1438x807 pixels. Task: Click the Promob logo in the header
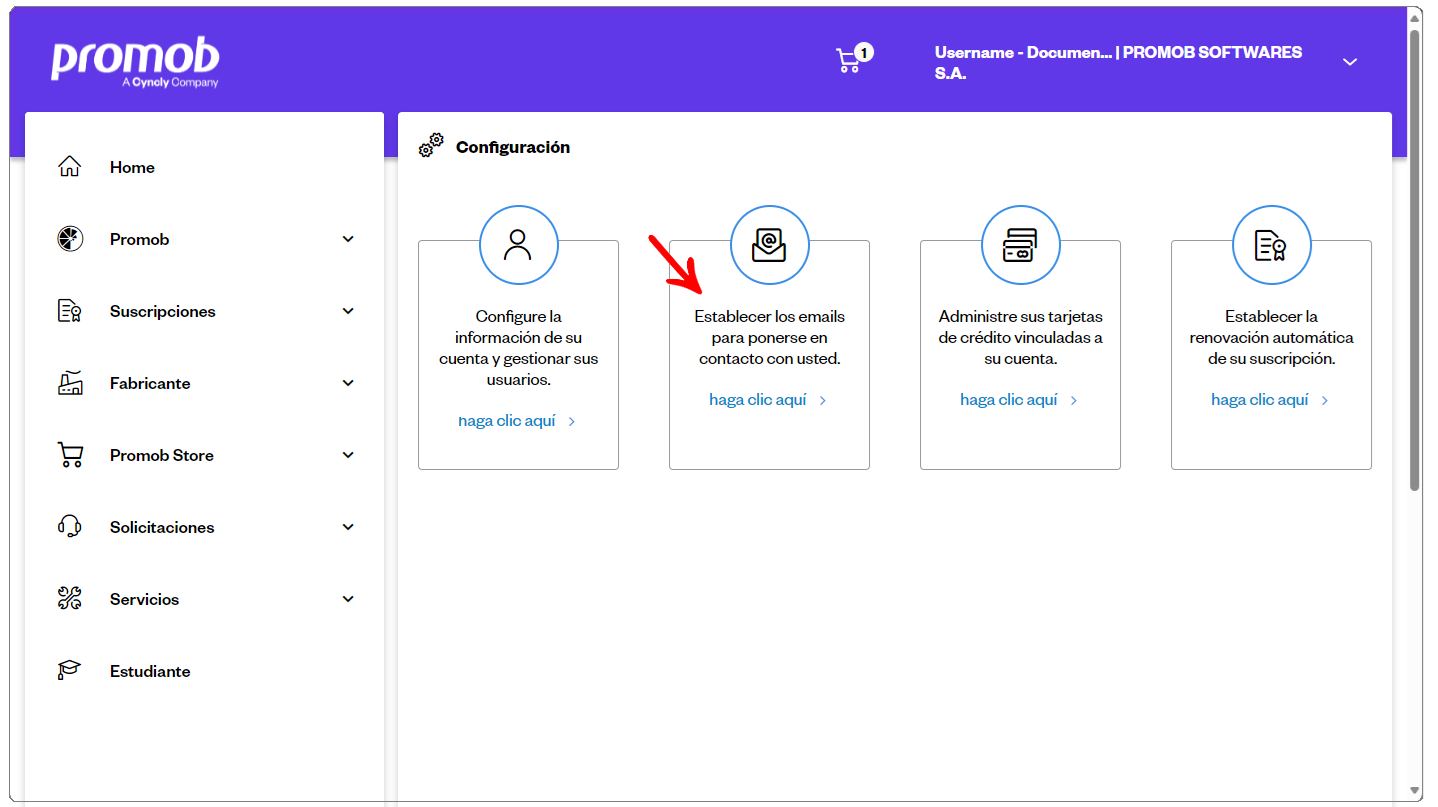(135, 63)
